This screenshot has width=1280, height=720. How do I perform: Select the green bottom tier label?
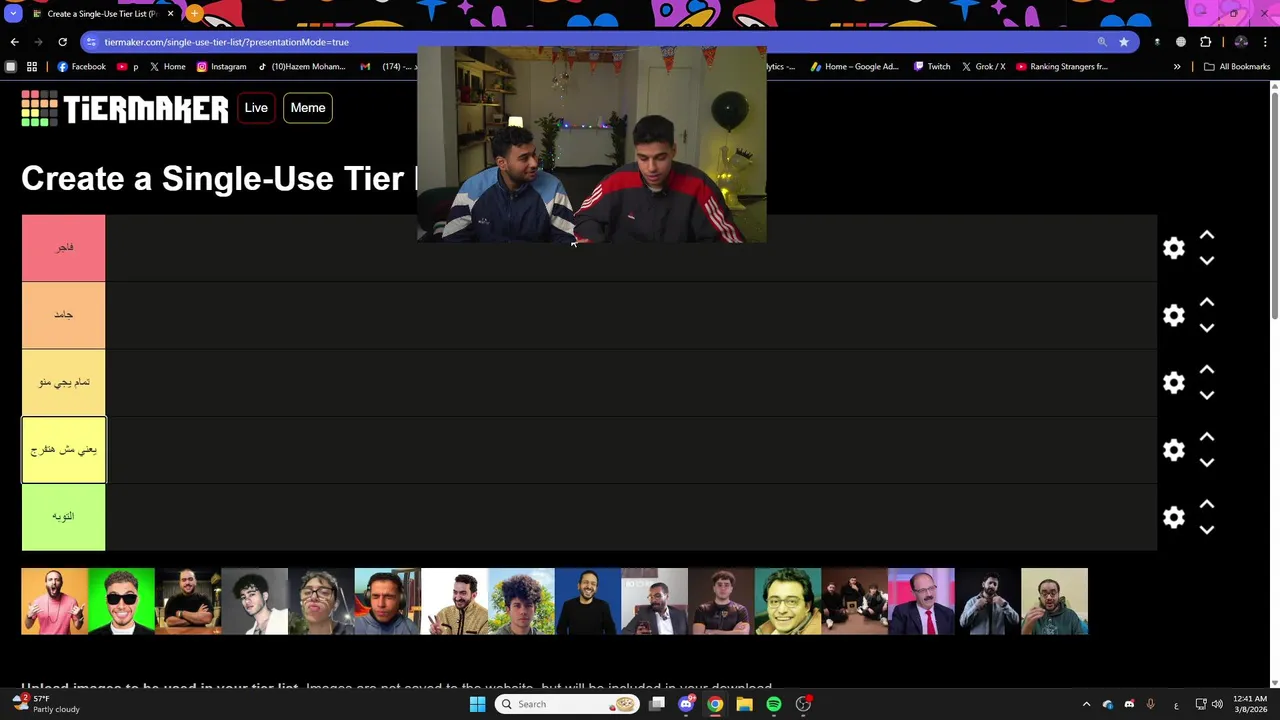pyautogui.click(x=63, y=517)
